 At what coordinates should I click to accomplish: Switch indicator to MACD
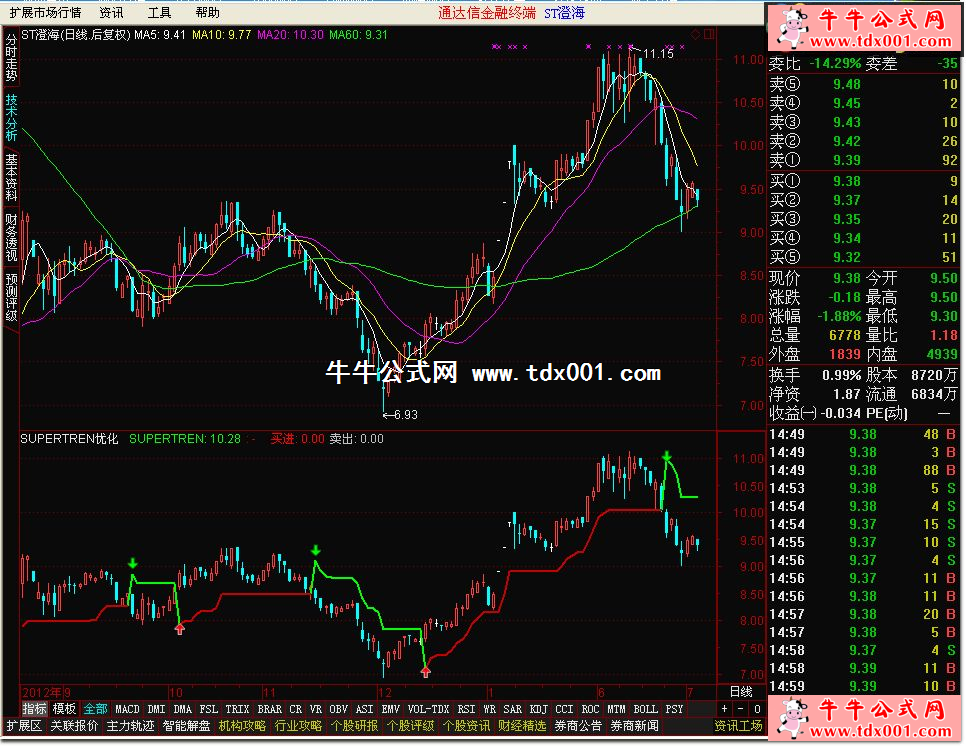click(127, 709)
